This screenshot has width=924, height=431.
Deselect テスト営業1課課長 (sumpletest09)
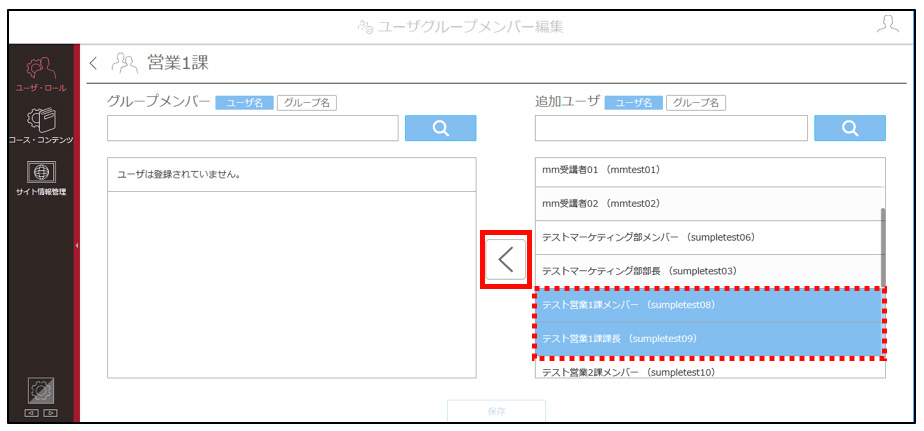click(710, 339)
